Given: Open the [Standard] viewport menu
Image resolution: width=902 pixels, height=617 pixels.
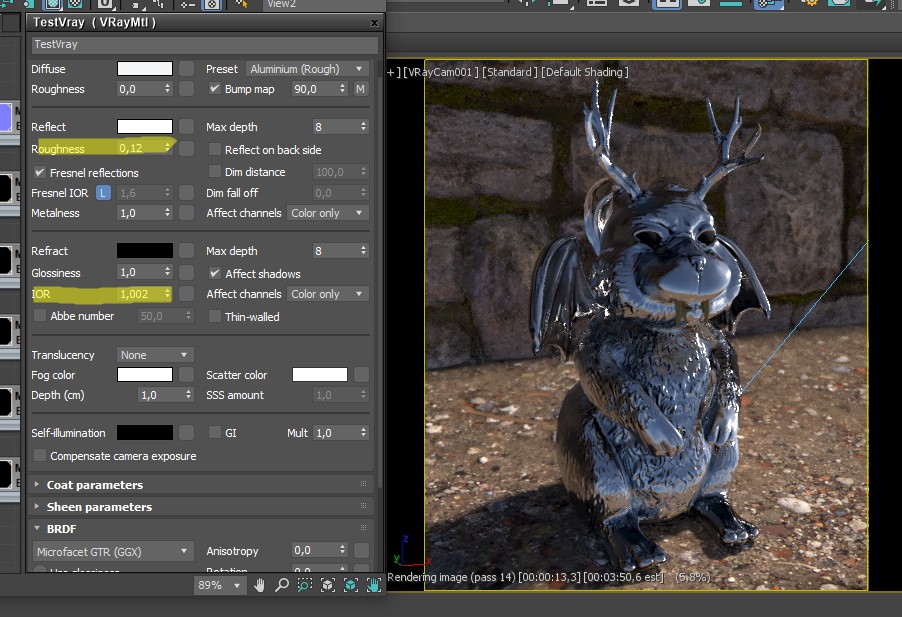Looking at the screenshot, I should tap(509, 72).
